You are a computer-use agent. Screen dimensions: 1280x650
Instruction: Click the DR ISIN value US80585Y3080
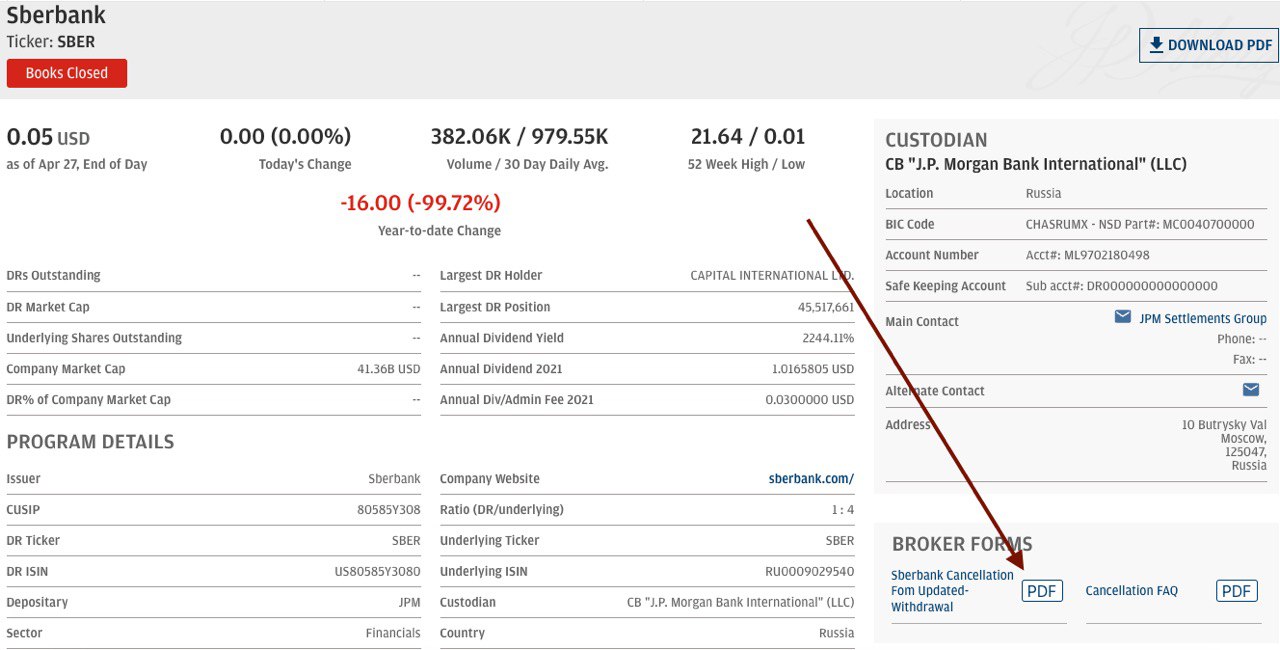click(377, 572)
